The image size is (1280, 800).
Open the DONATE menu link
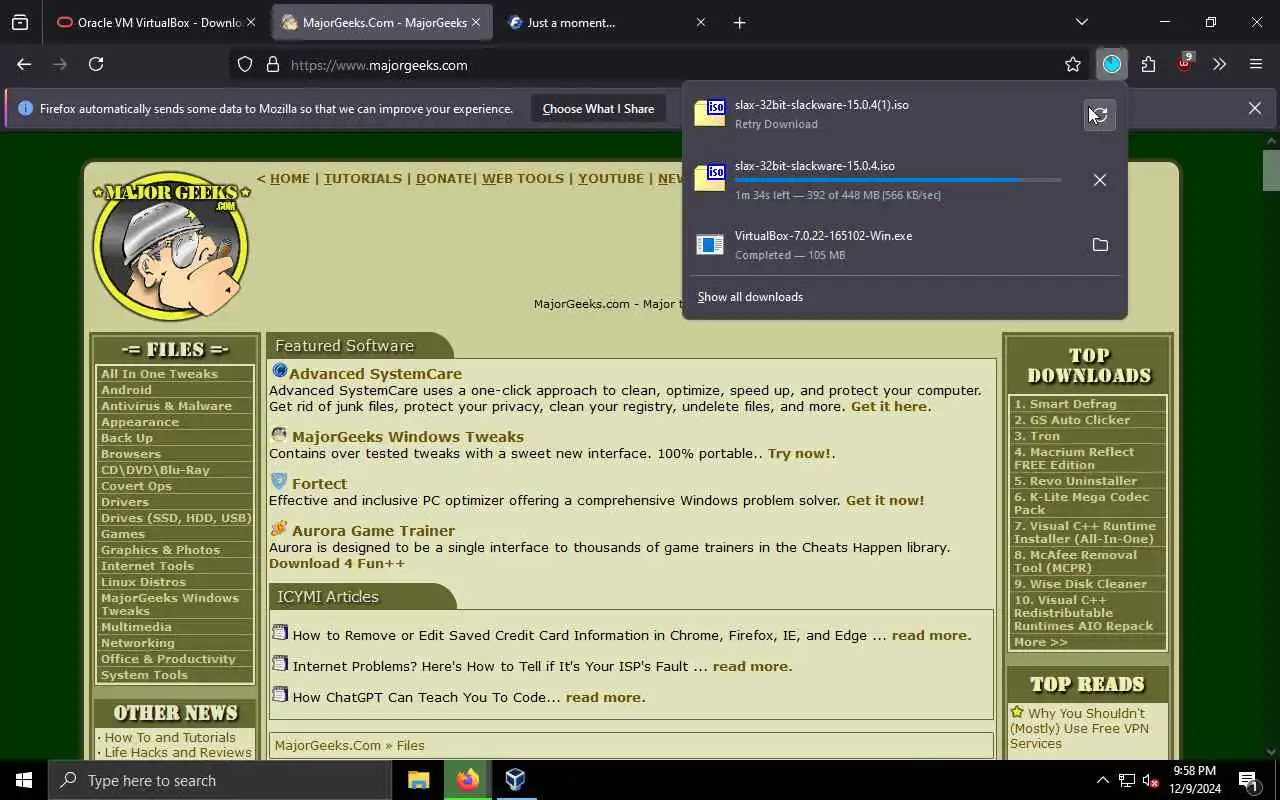444,179
